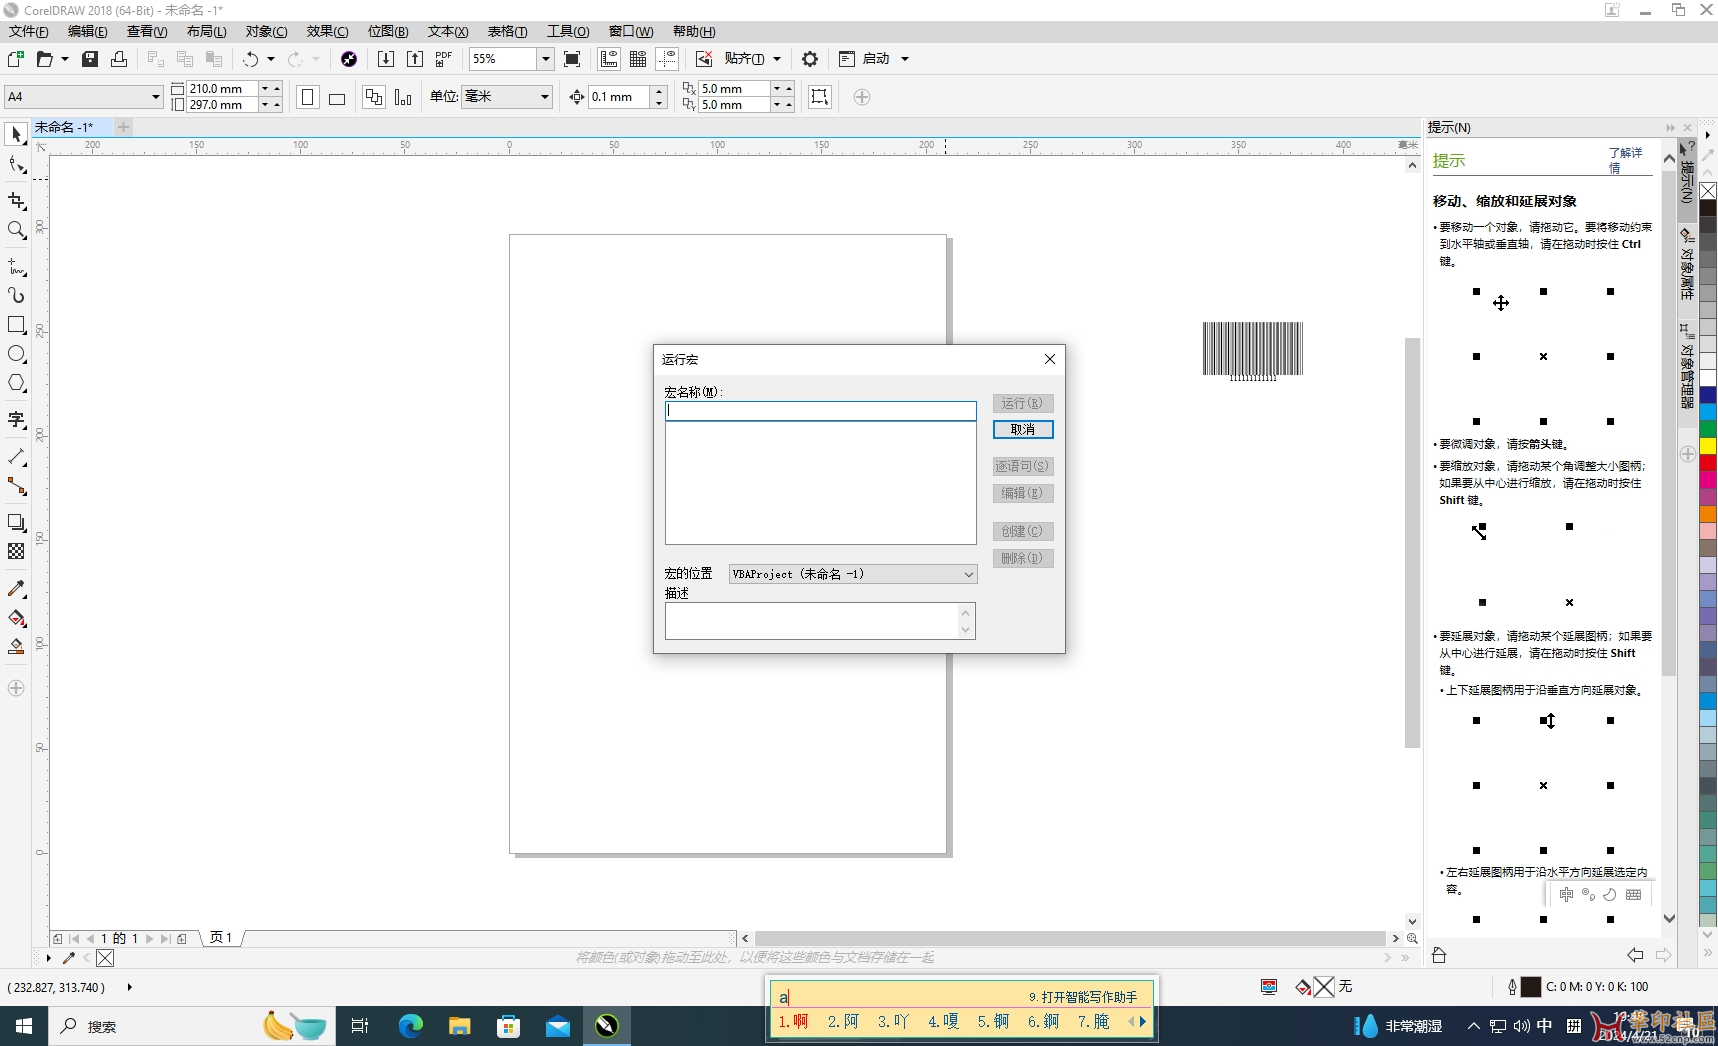
Task: Open the 效果(C) menu
Action: 327,31
